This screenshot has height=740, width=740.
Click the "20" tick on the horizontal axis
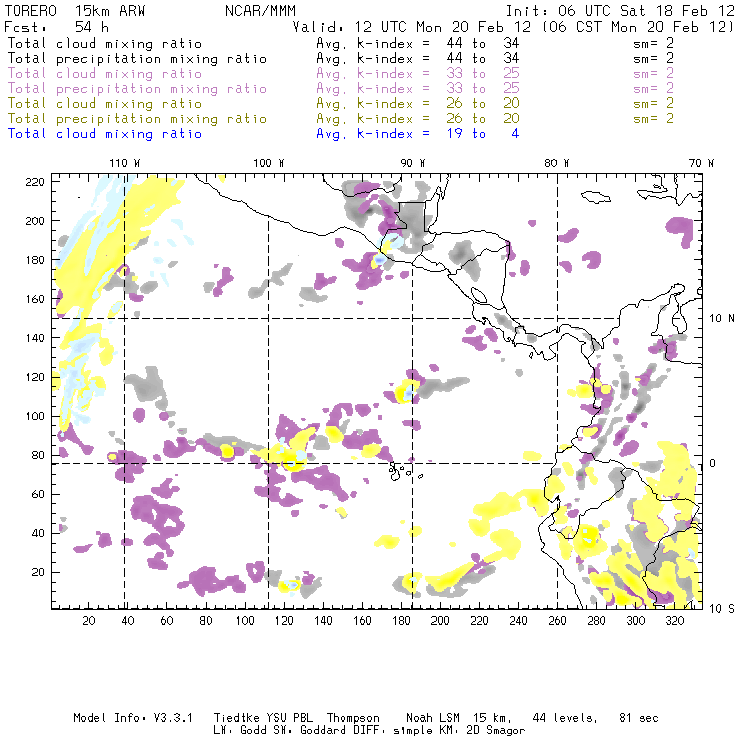(x=89, y=621)
